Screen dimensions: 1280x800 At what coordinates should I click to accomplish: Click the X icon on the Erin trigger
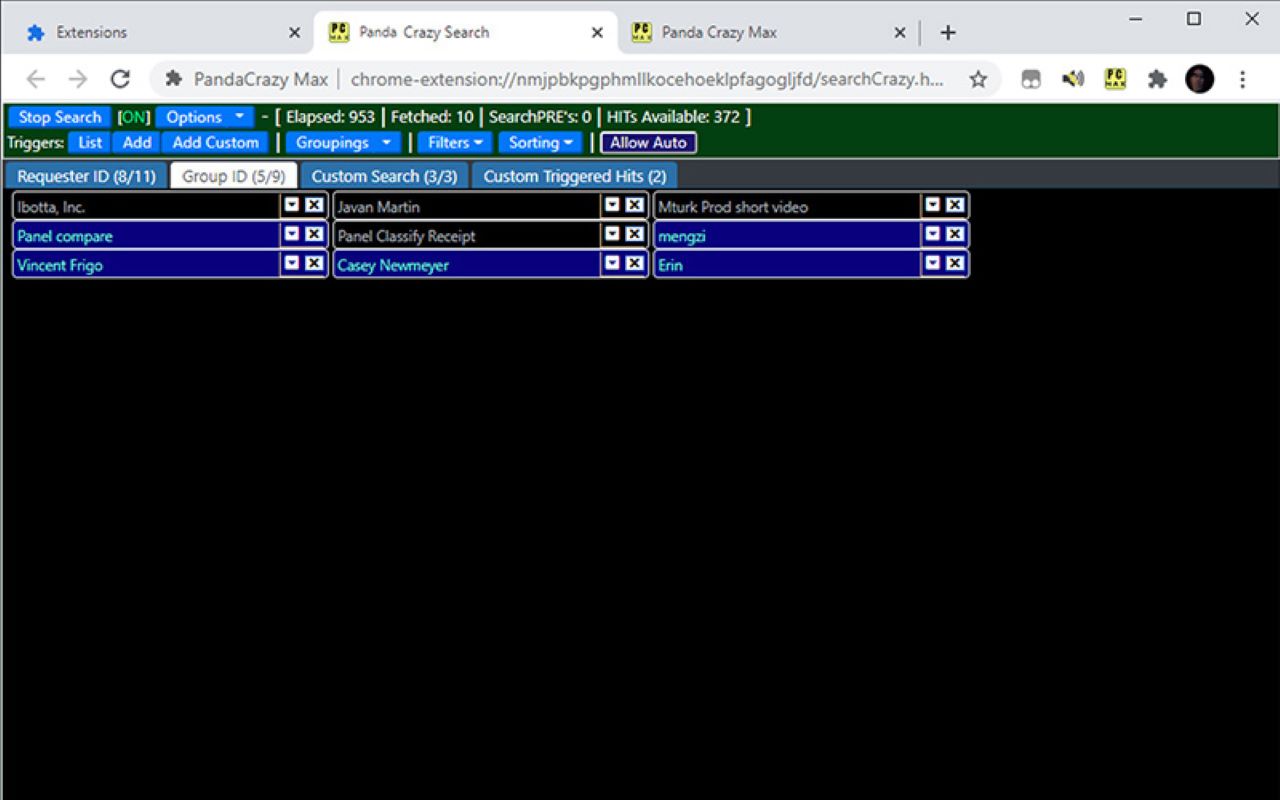(955, 264)
